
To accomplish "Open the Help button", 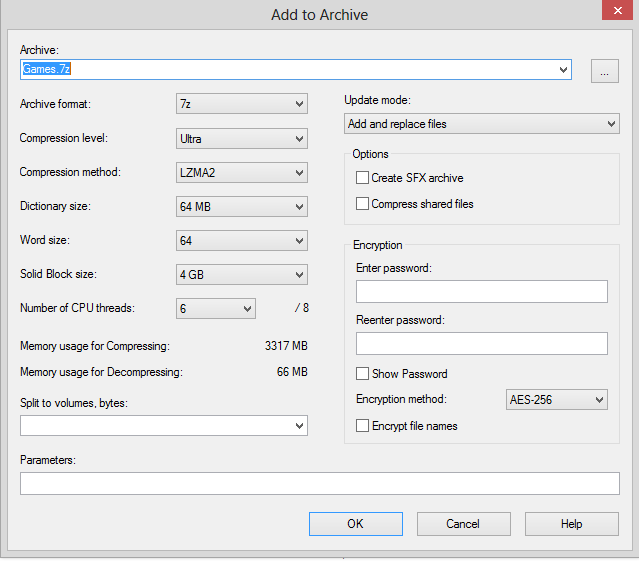I will pos(572,524).
